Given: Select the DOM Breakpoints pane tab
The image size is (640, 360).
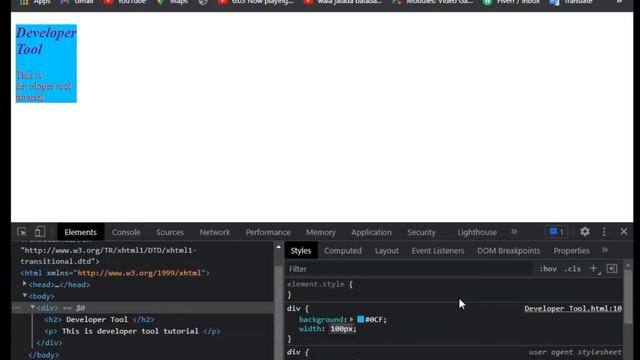Looking at the screenshot, I should [509, 251].
